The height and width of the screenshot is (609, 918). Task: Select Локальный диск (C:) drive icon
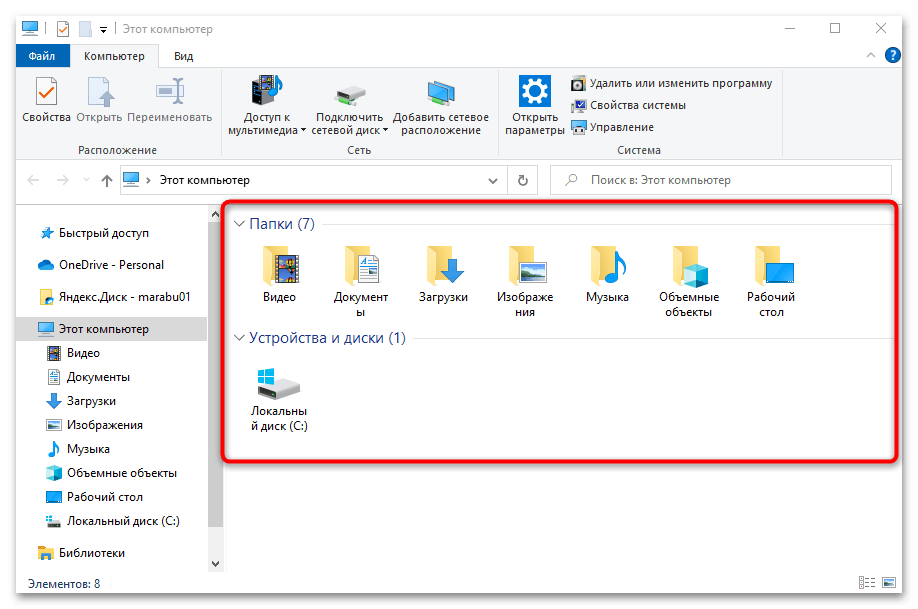[279, 384]
